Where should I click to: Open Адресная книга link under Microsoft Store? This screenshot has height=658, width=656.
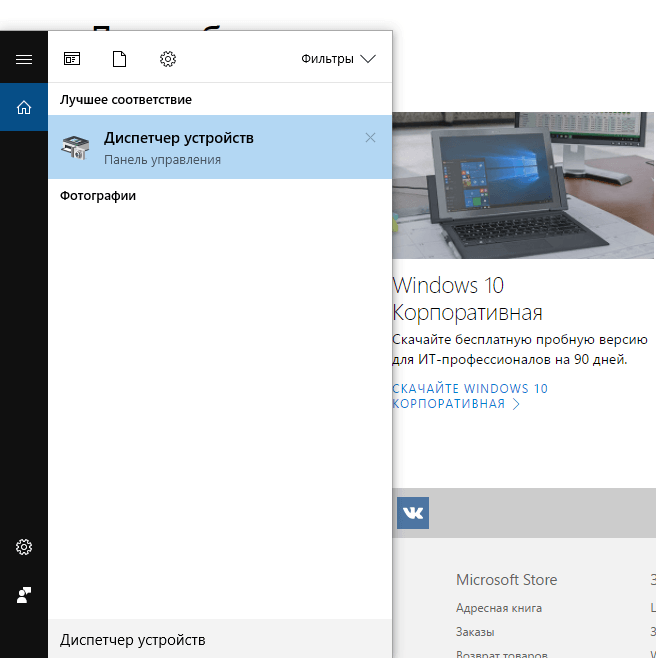tap(499, 608)
